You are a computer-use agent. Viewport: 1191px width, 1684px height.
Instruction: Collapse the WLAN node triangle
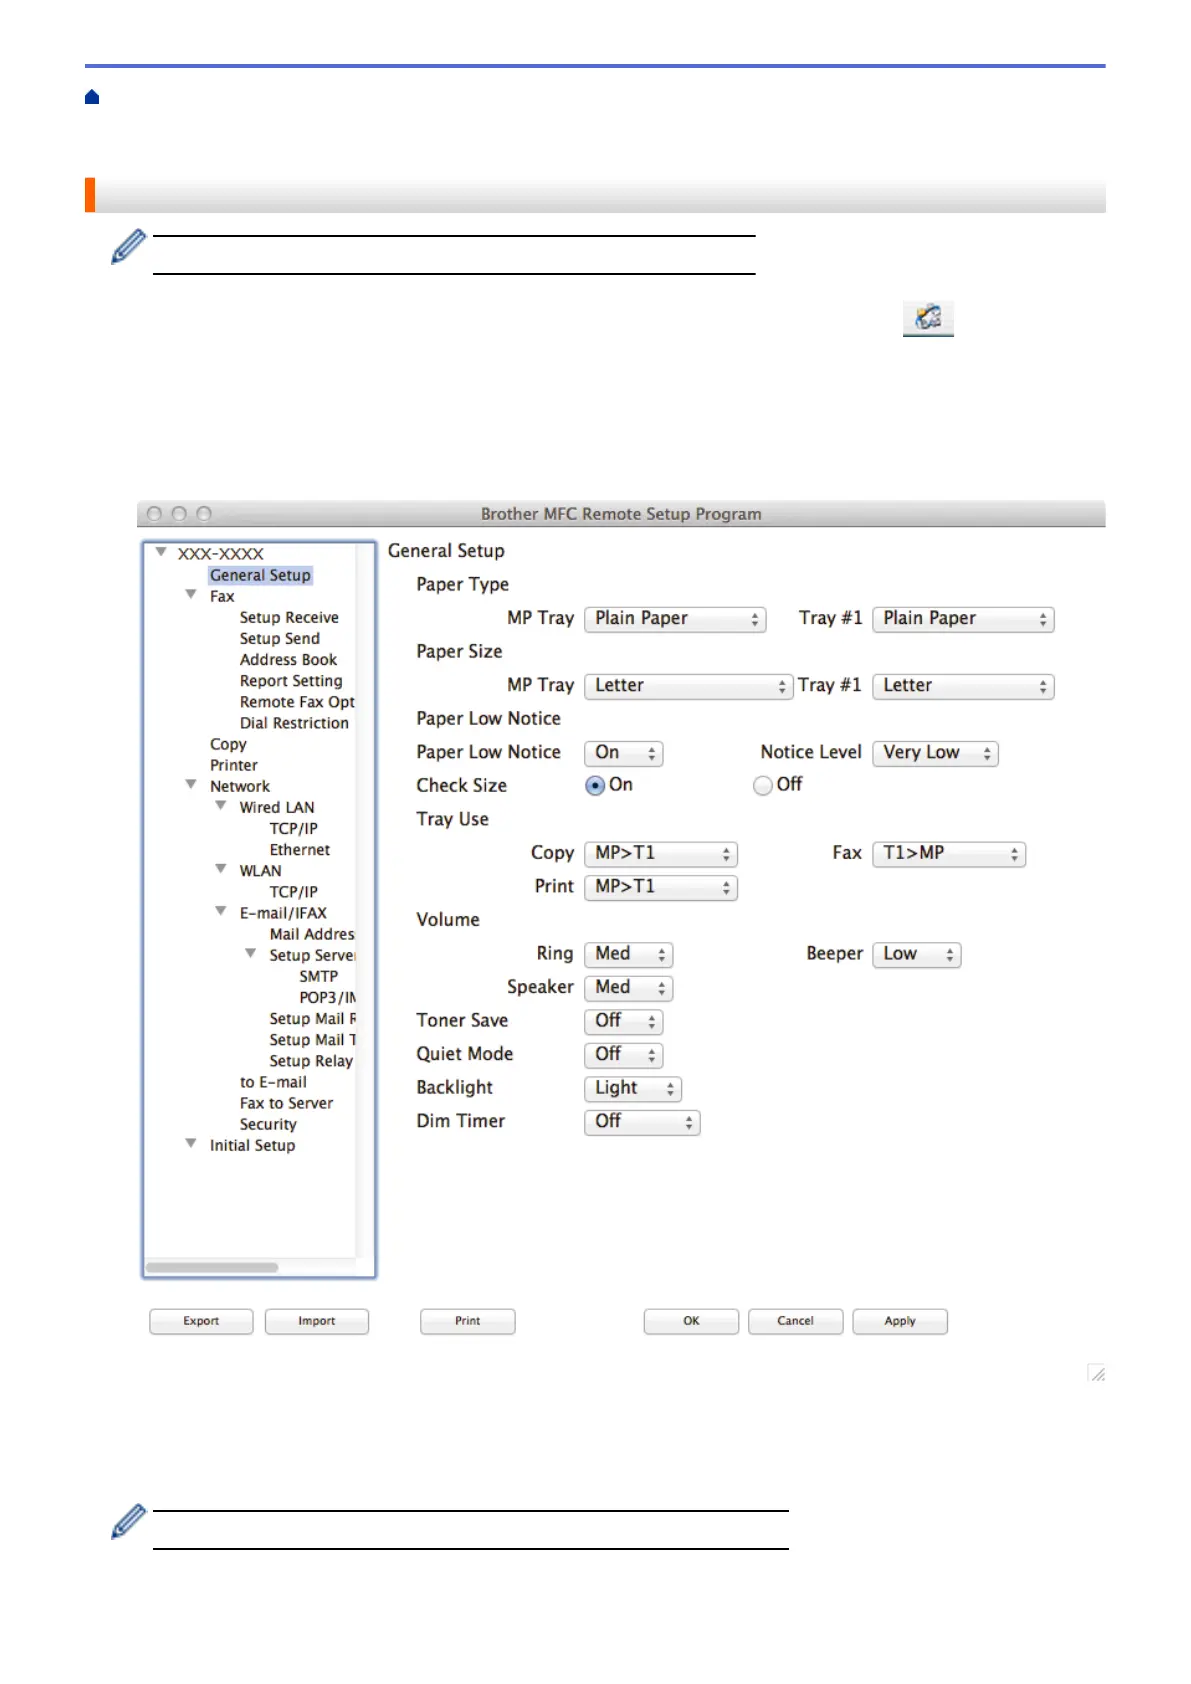click(220, 868)
